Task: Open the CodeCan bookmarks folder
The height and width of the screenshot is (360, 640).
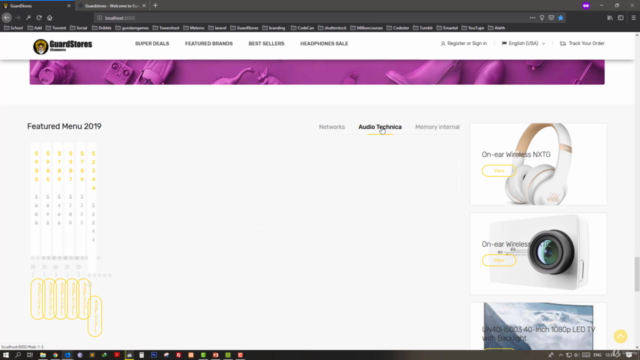Action: click(302, 28)
